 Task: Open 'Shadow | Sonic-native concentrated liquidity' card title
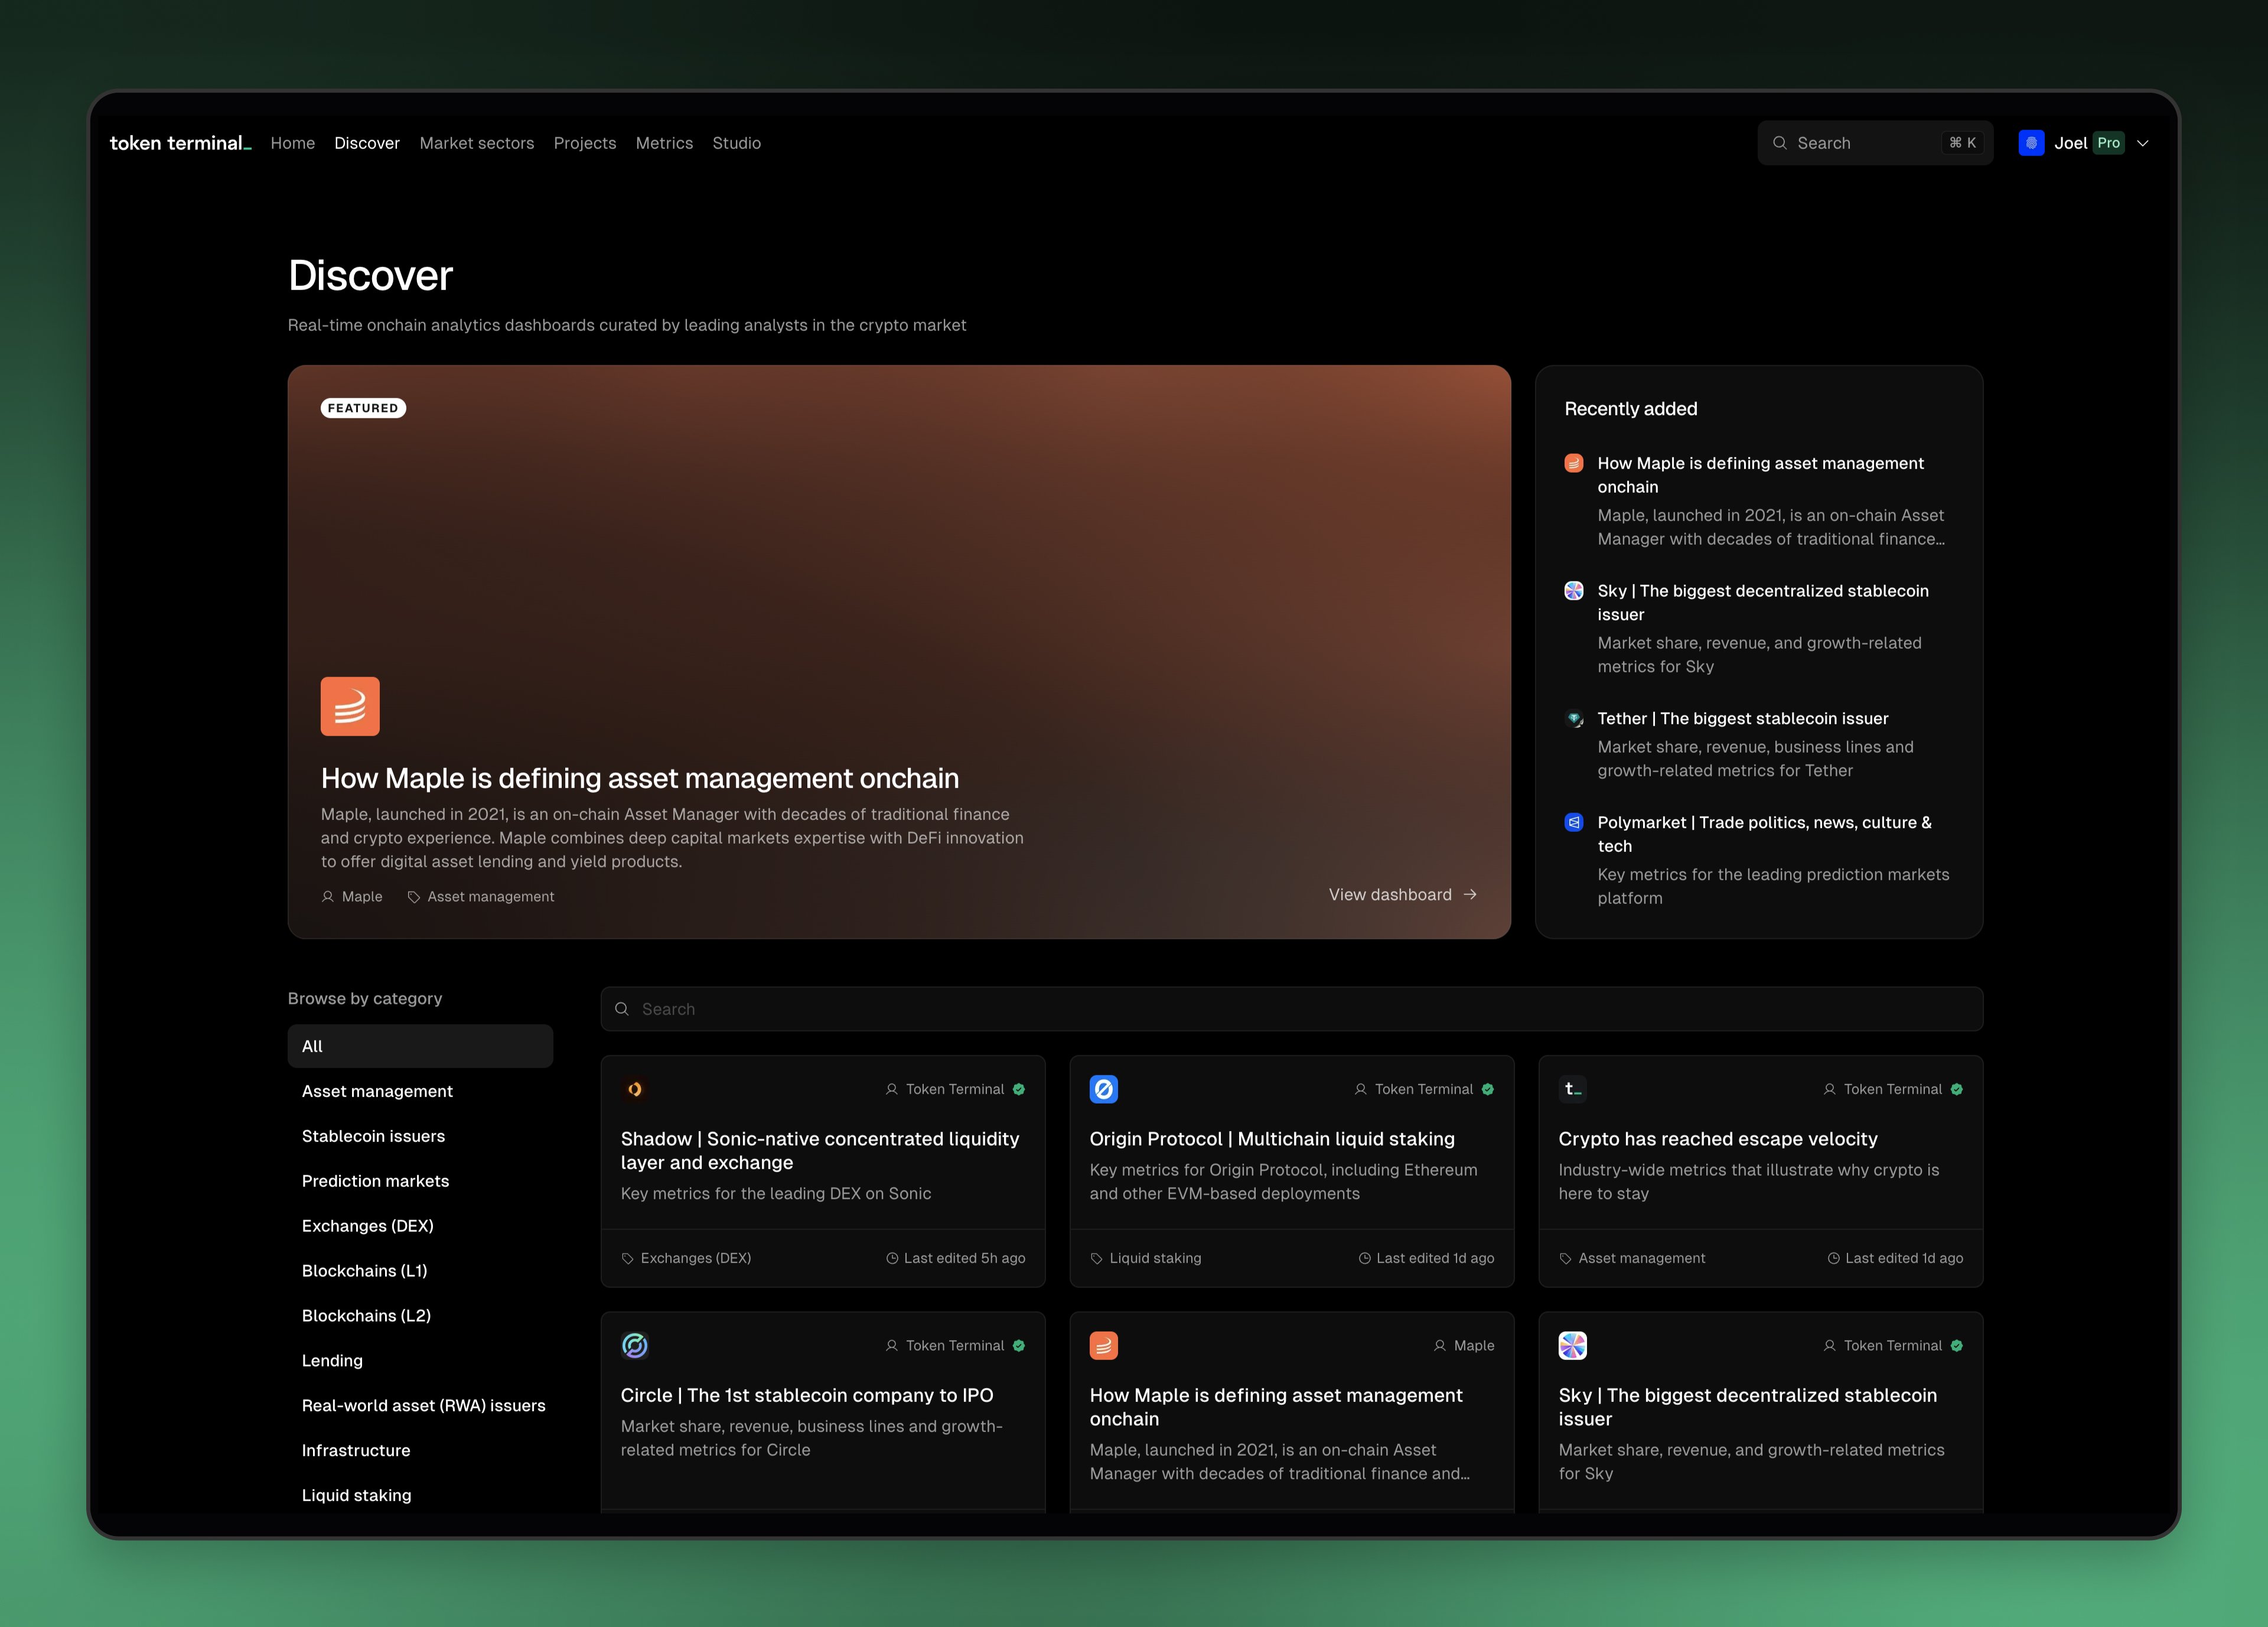(820, 1151)
